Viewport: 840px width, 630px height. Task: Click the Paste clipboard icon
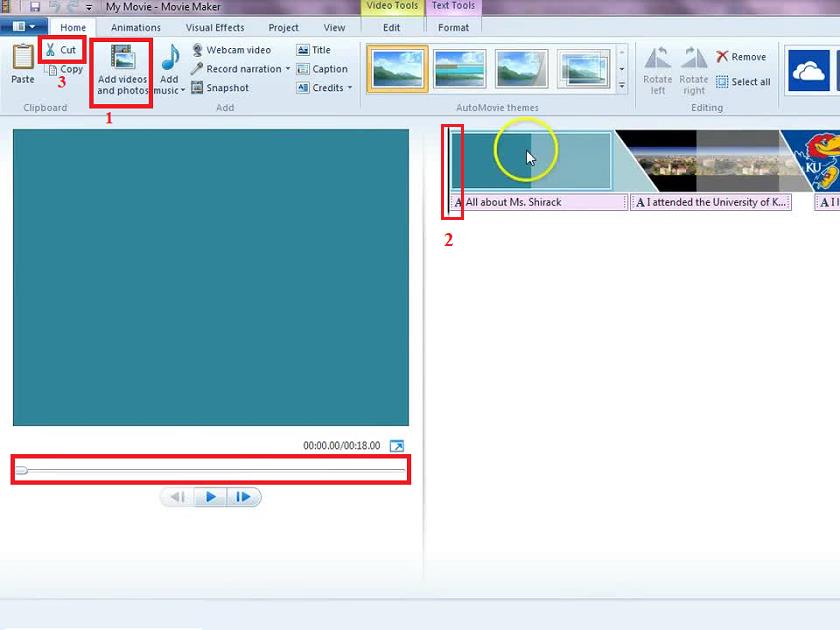(x=22, y=58)
